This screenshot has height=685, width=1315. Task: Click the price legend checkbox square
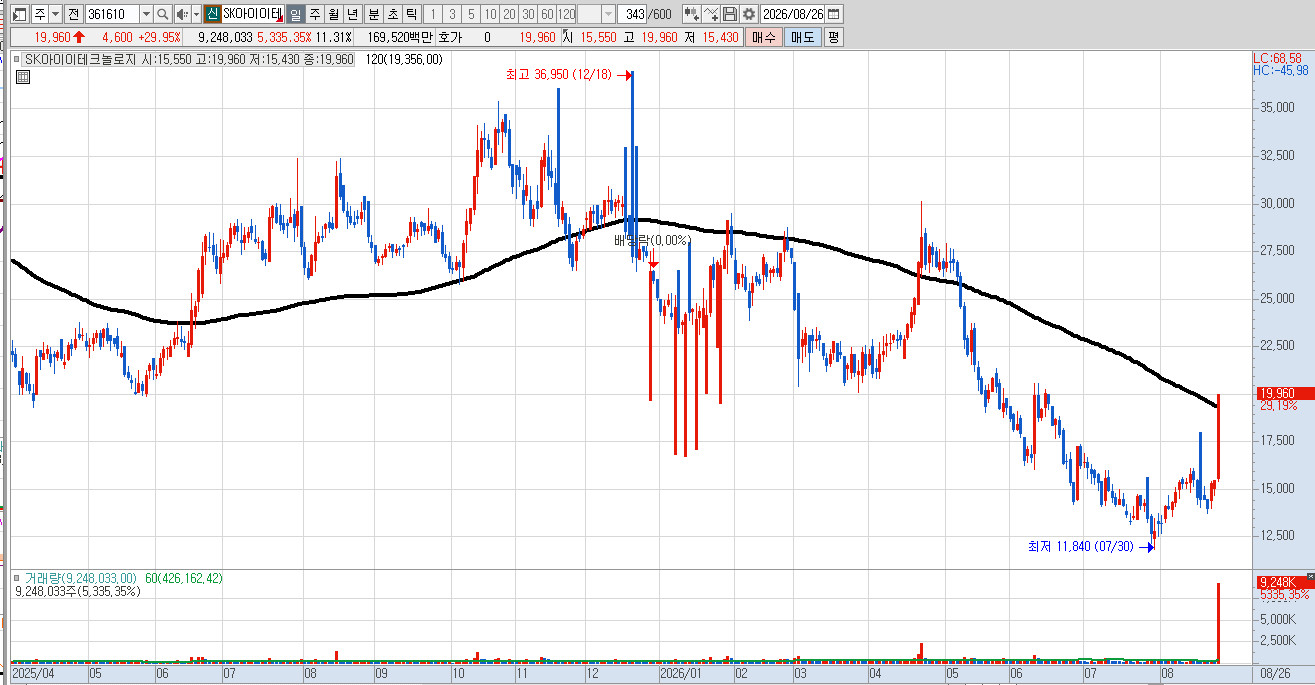[17, 60]
